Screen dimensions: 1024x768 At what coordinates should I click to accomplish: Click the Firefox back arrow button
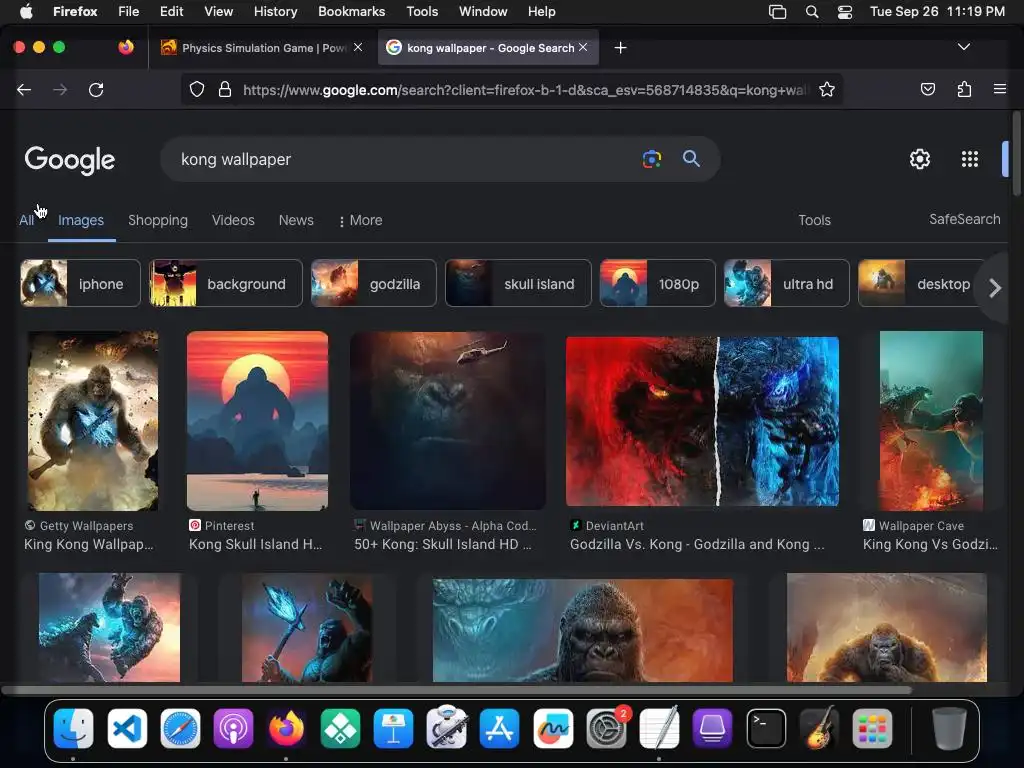pyautogui.click(x=24, y=89)
